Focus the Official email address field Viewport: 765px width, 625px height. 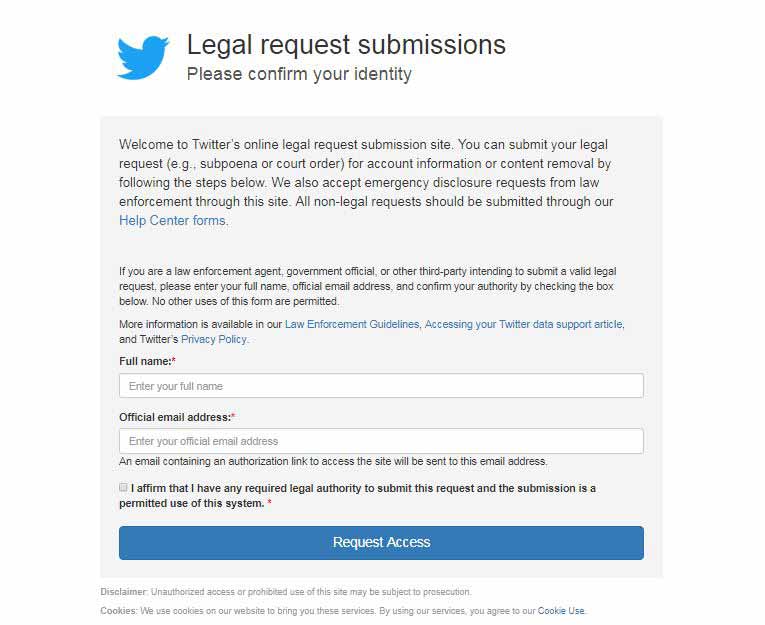point(381,441)
